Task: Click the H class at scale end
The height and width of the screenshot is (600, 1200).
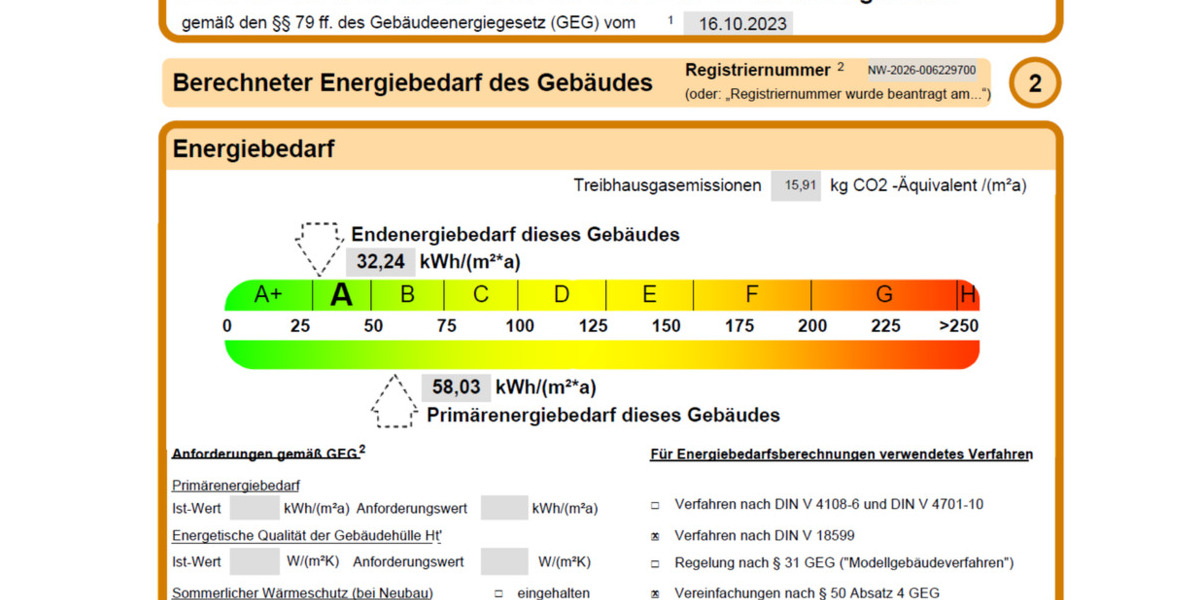Action: (x=967, y=295)
